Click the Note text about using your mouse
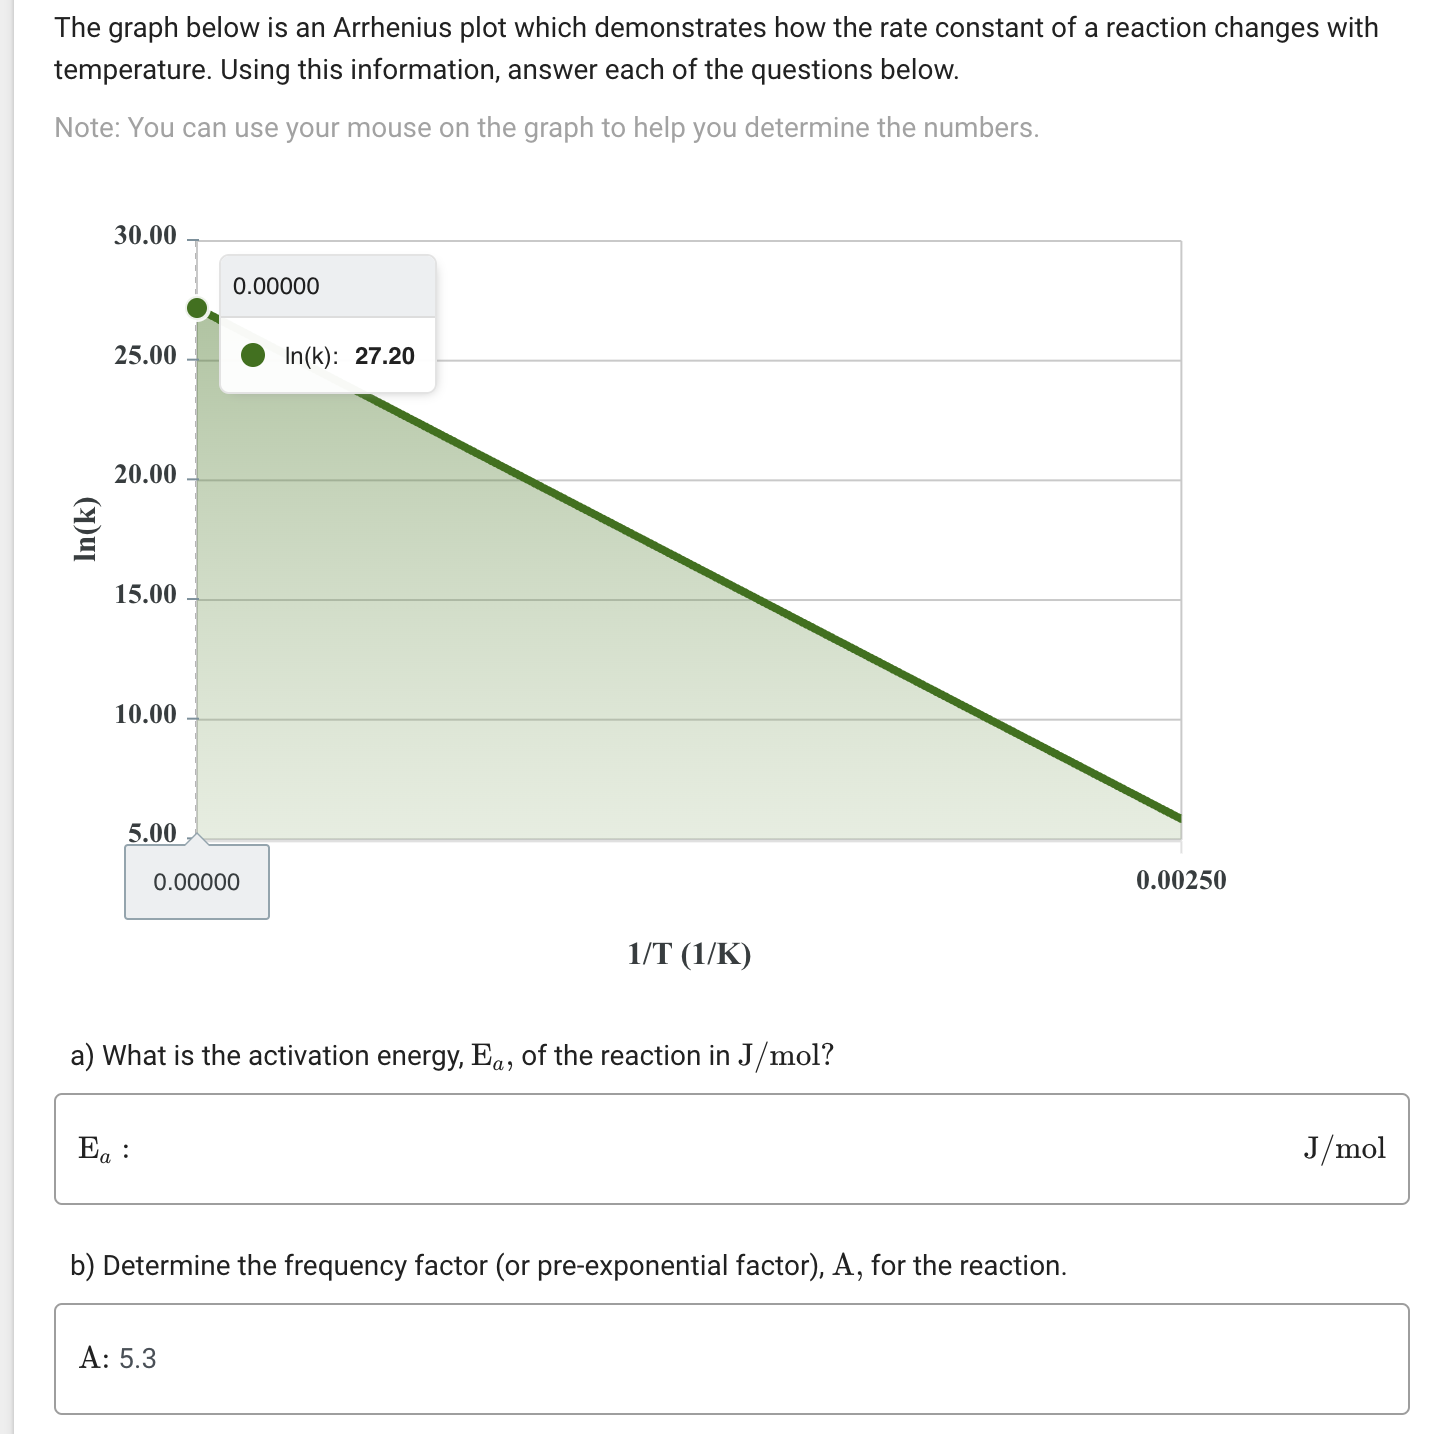This screenshot has height=1434, width=1448. point(546,127)
